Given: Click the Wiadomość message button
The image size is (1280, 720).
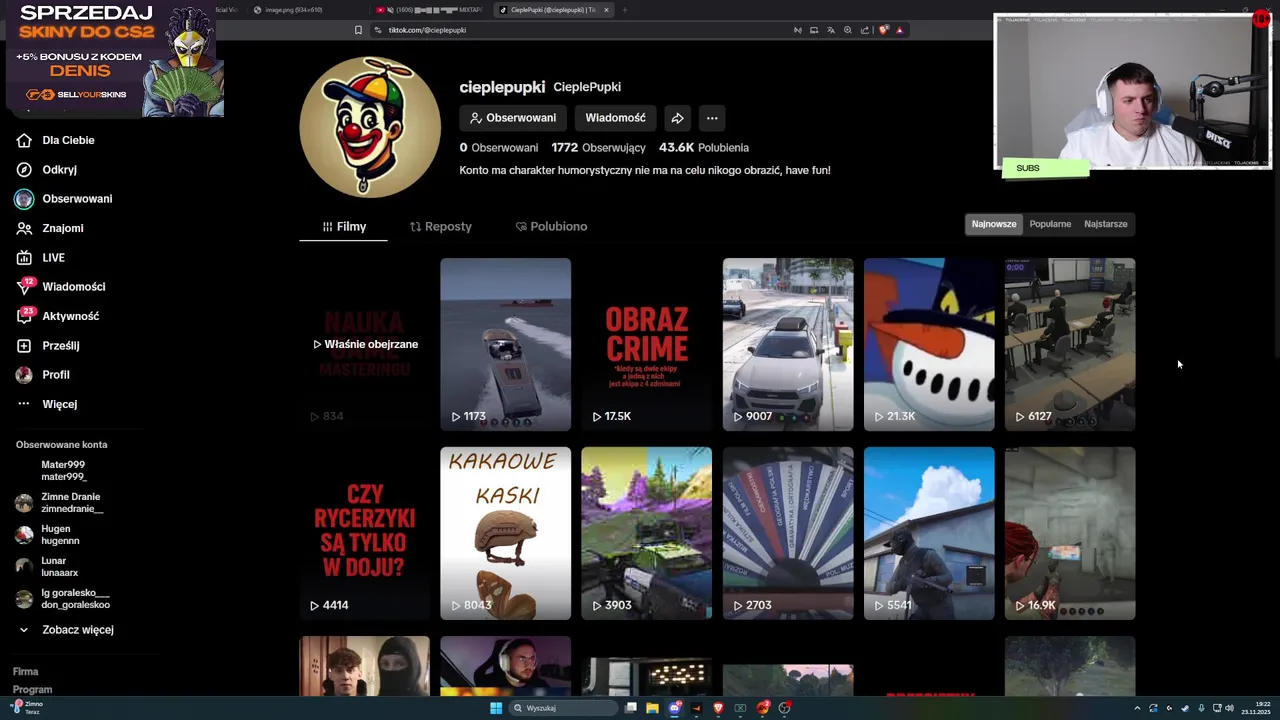Looking at the screenshot, I should [x=615, y=118].
